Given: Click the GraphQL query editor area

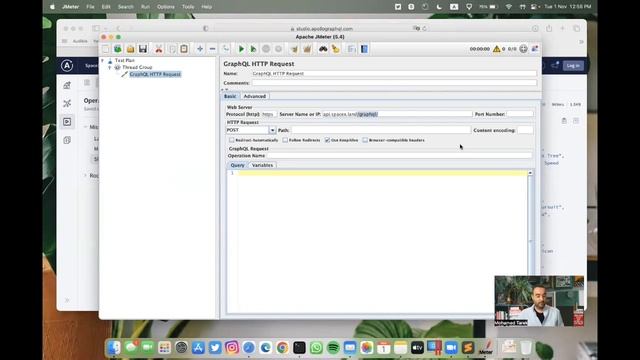Looking at the screenshot, I should point(377,241).
